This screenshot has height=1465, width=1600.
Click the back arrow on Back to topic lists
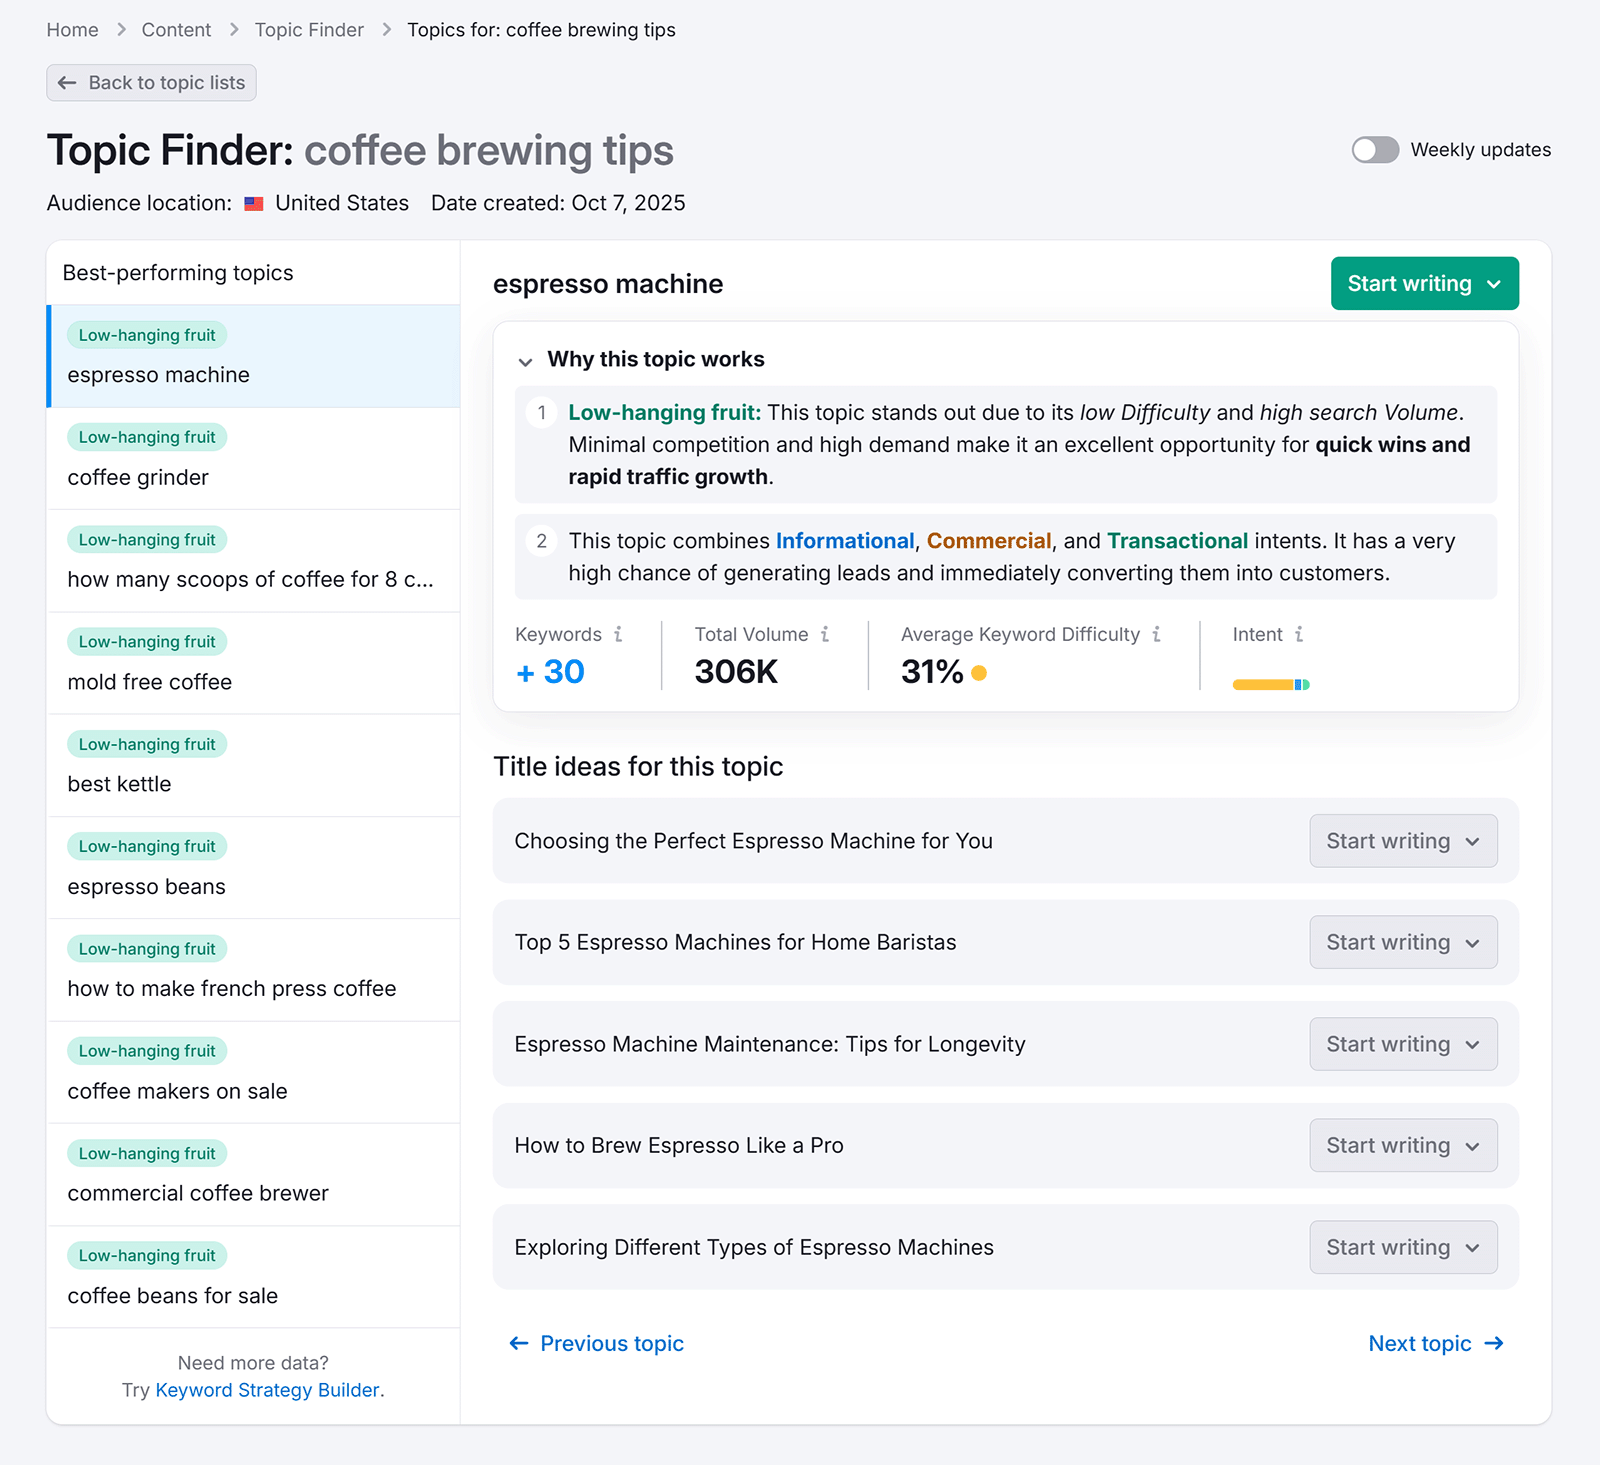click(x=66, y=83)
